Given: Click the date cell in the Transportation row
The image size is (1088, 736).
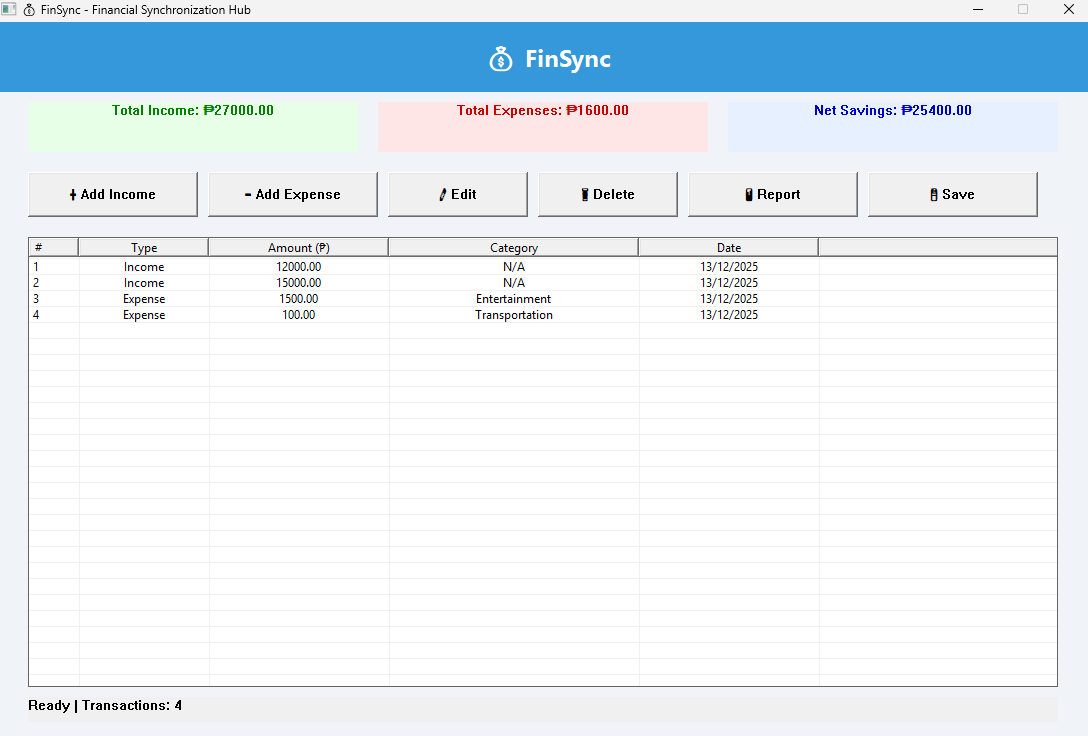Looking at the screenshot, I should click(729, 314).
